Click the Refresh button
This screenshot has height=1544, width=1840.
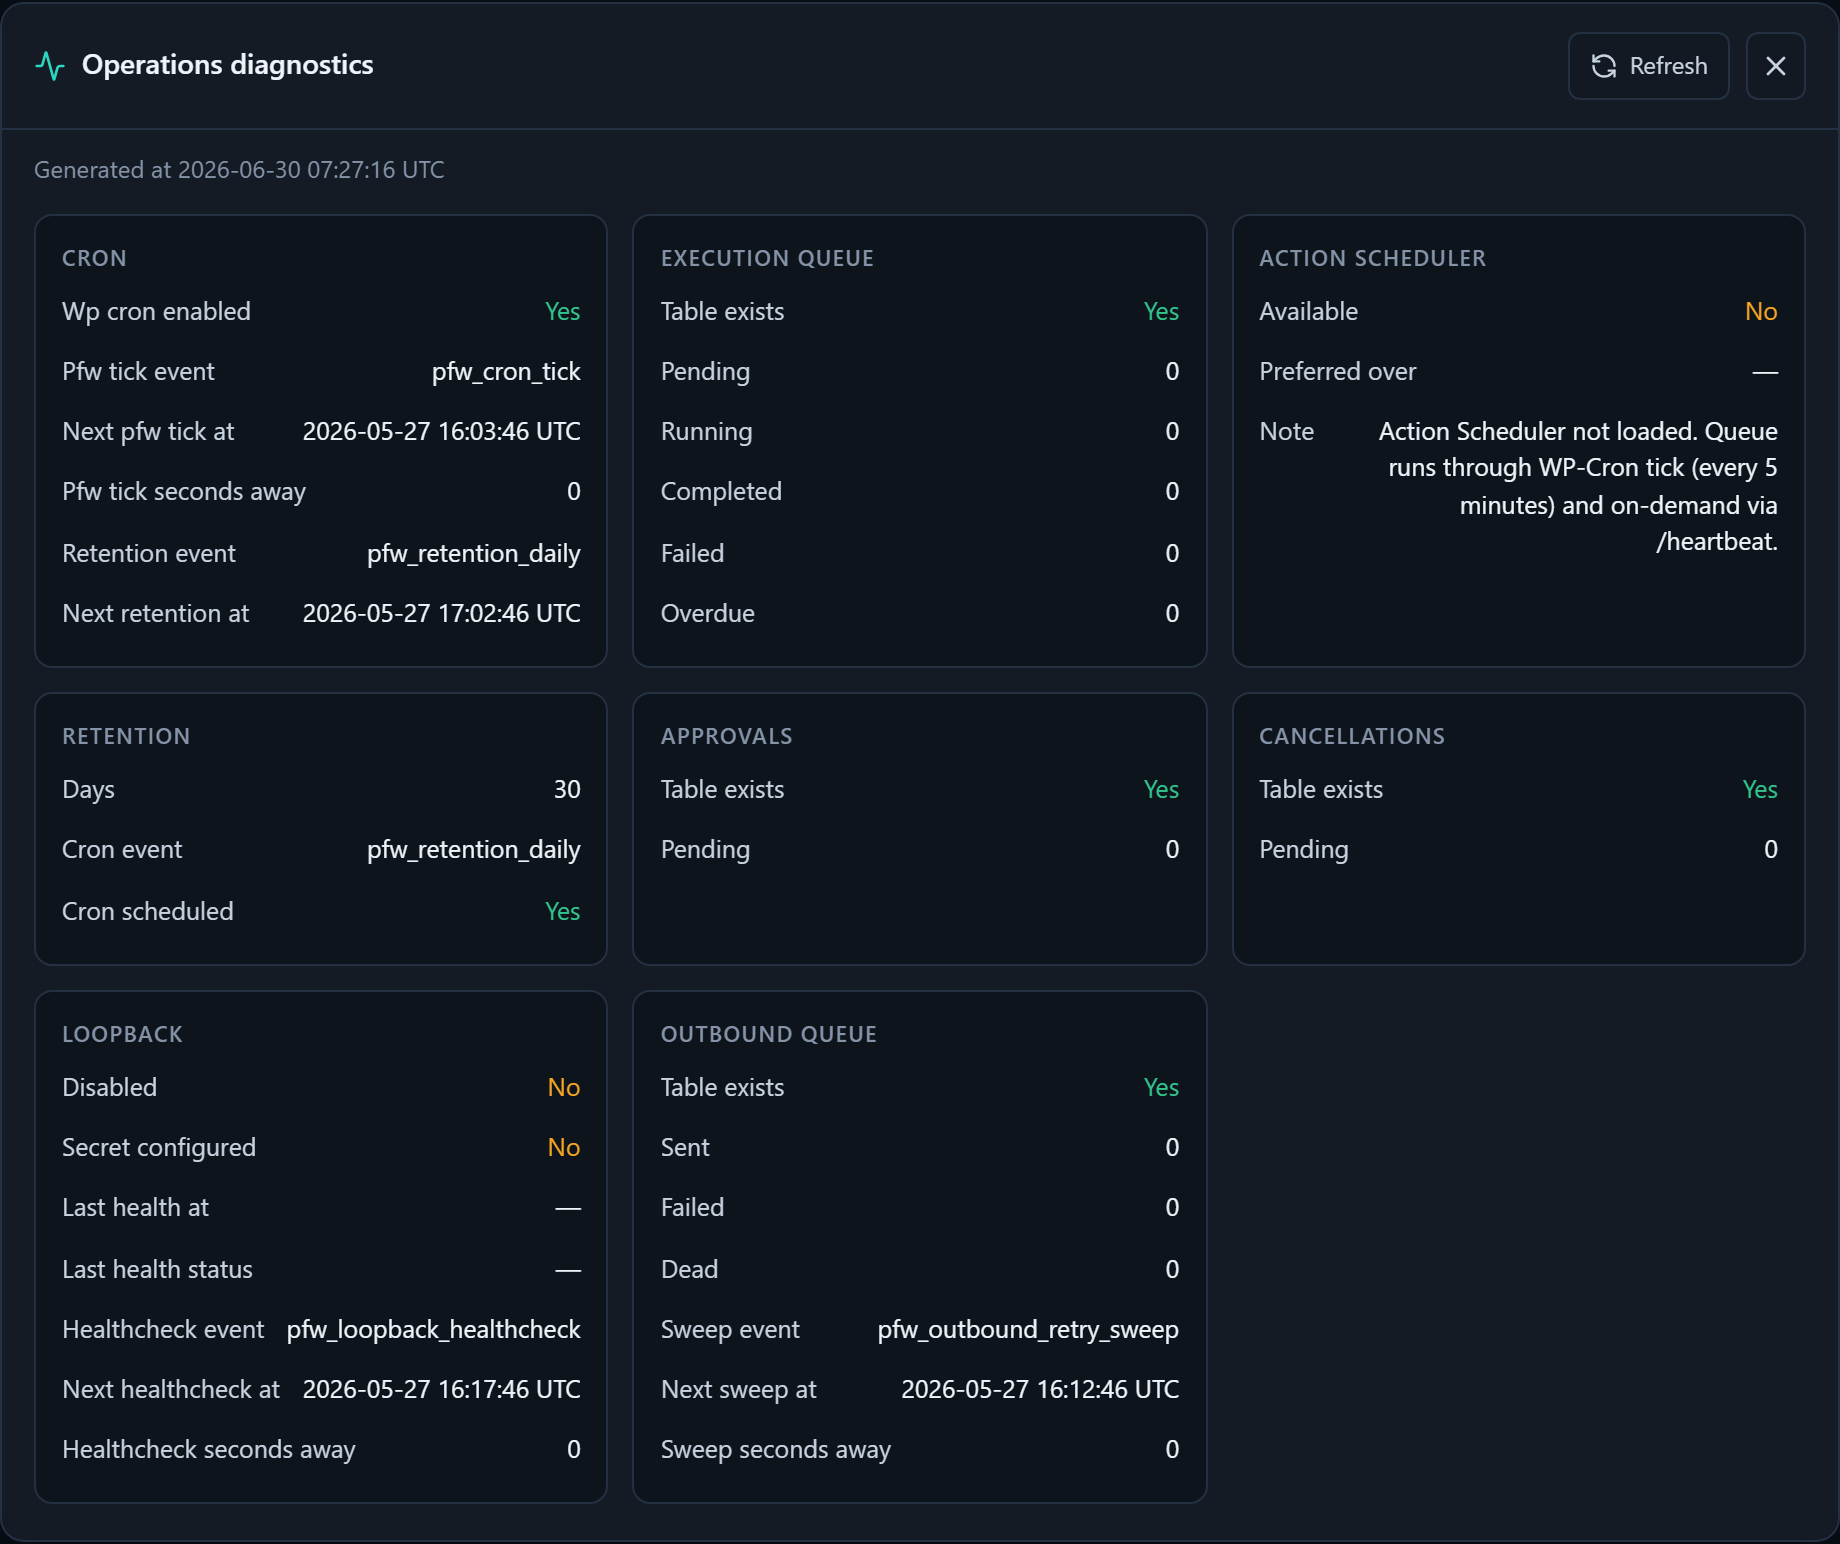click(x=1648, y=66)
